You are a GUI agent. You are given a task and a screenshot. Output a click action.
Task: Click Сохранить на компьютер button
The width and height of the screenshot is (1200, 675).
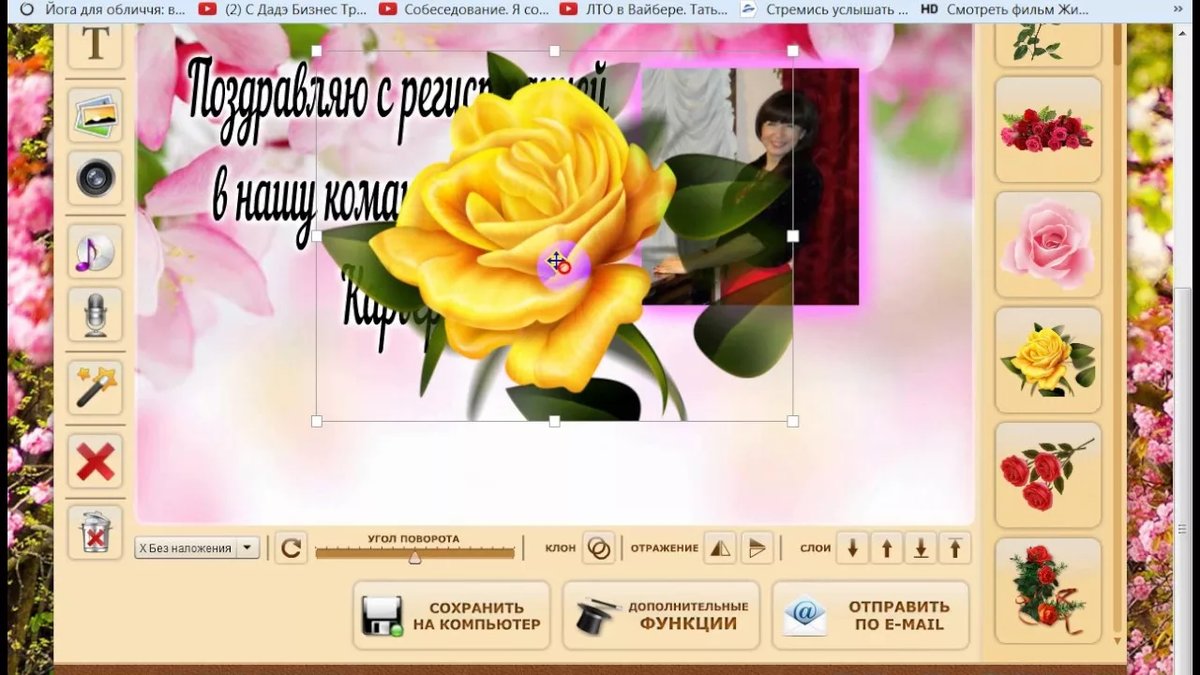[x=452, y=615]
